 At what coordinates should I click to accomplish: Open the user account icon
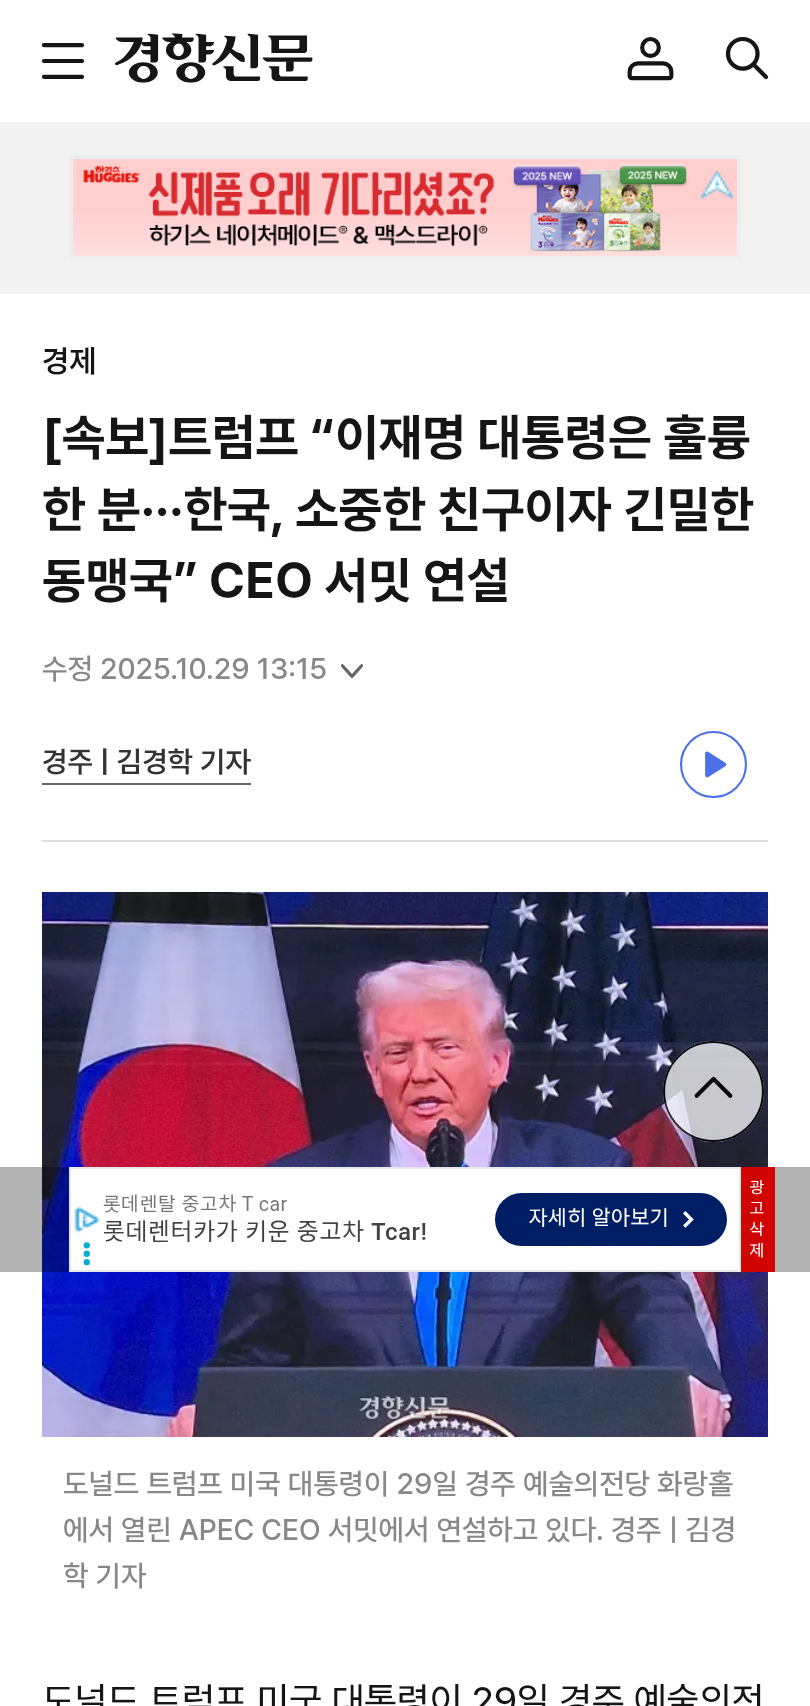[650, 59]
